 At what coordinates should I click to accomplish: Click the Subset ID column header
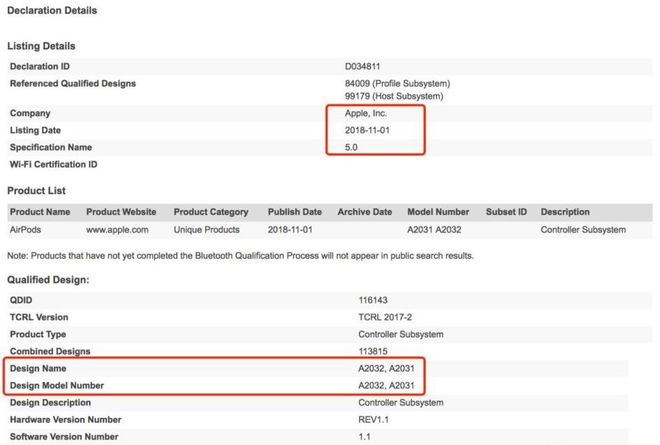pos(506,212)
